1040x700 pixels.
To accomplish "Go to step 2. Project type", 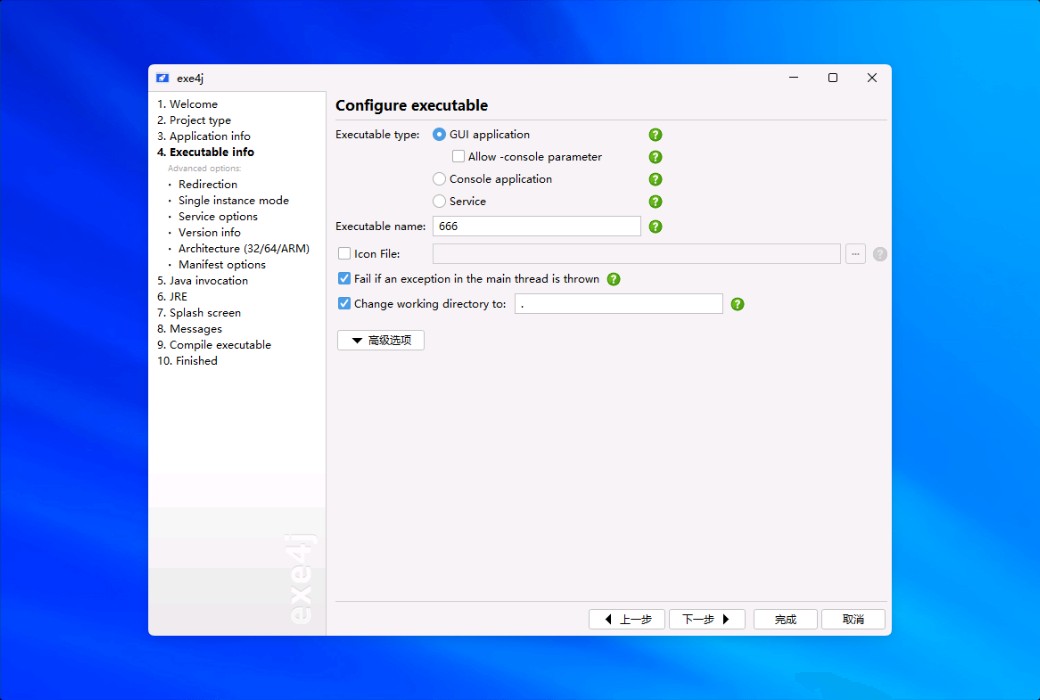I will pos(194,120).
